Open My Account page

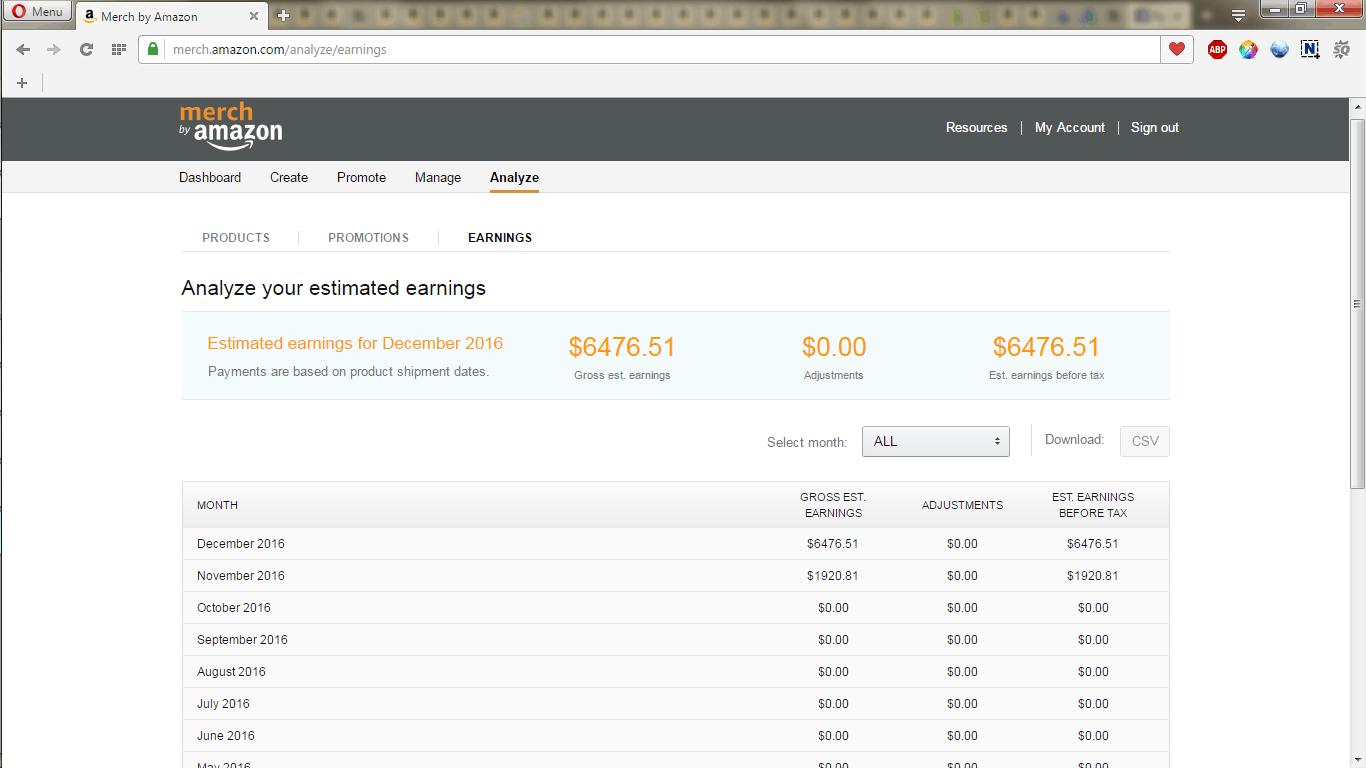[x=1069, y=127]
